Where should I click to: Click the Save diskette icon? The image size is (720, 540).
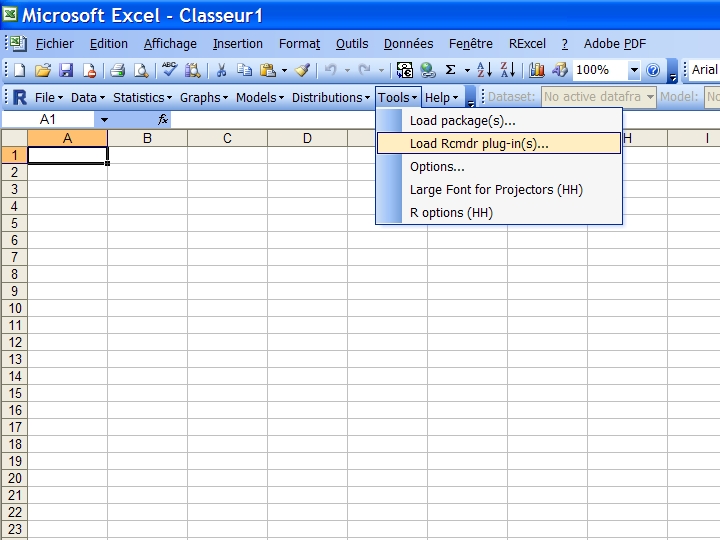point(66,70)
